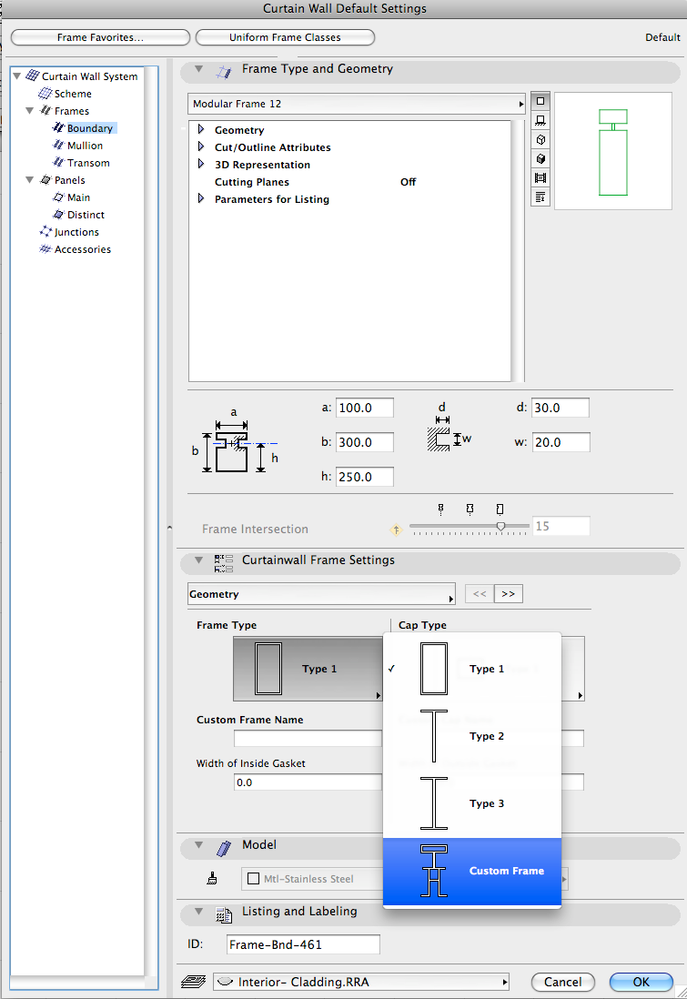687x999 pixels.
Task: Click the medium frame intersection pin icon
Action: (x=470, y=508)
